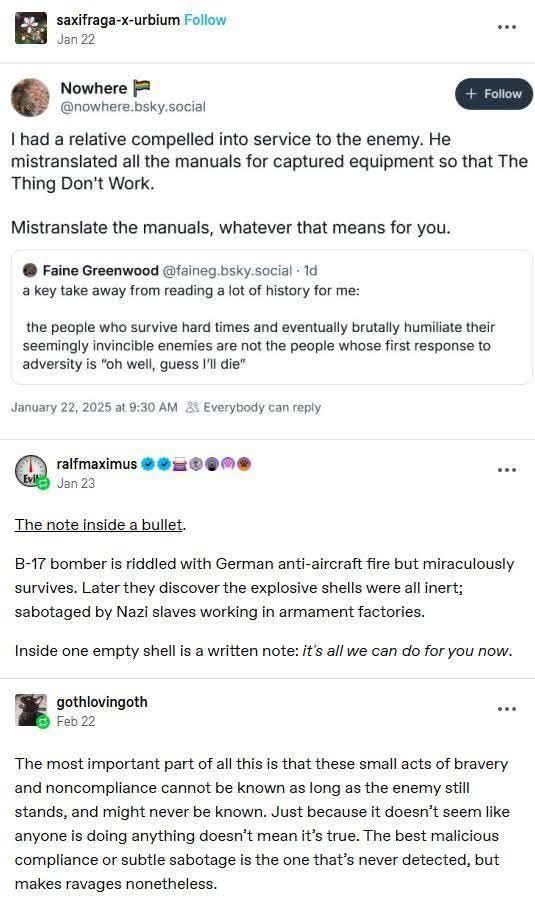
Task: Click pride flag icon beside Nowhere
Action: [x=141, y=88]
